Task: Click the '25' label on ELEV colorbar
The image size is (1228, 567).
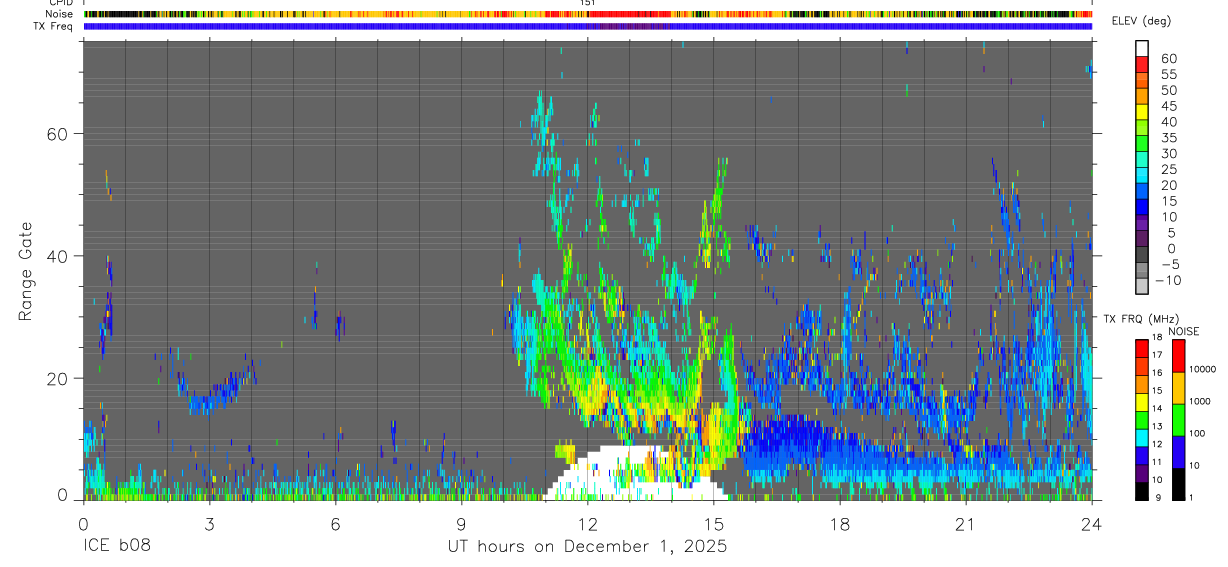Action: coord(1168,169)
